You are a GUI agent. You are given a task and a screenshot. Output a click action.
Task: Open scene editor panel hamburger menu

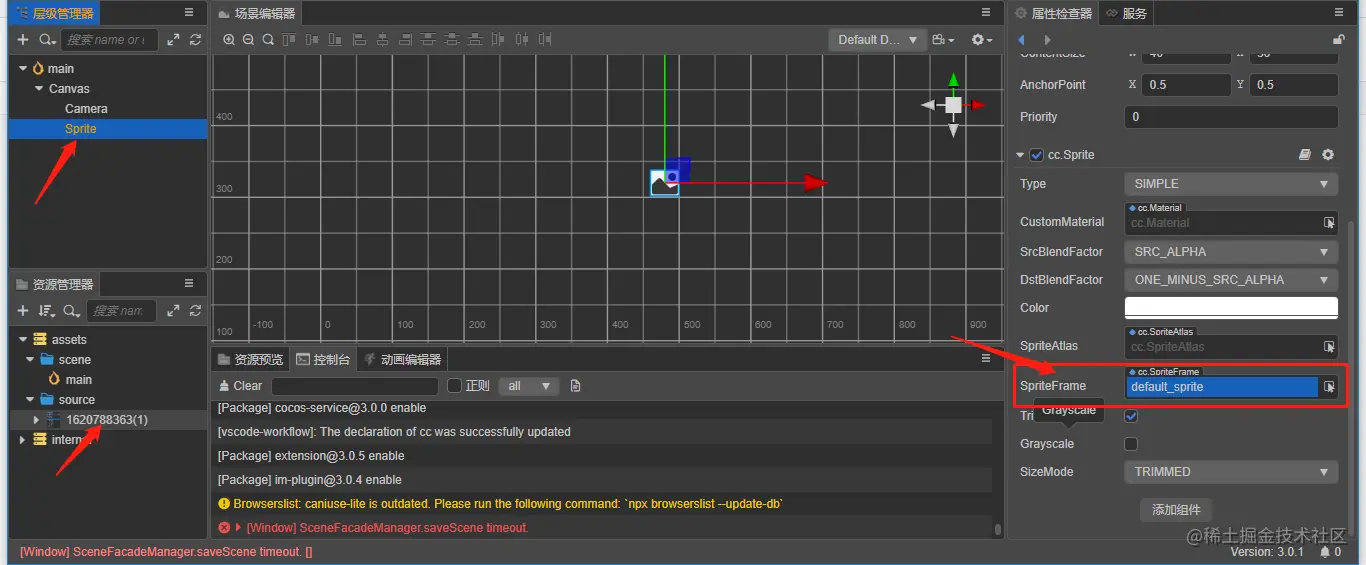(985, 12)
